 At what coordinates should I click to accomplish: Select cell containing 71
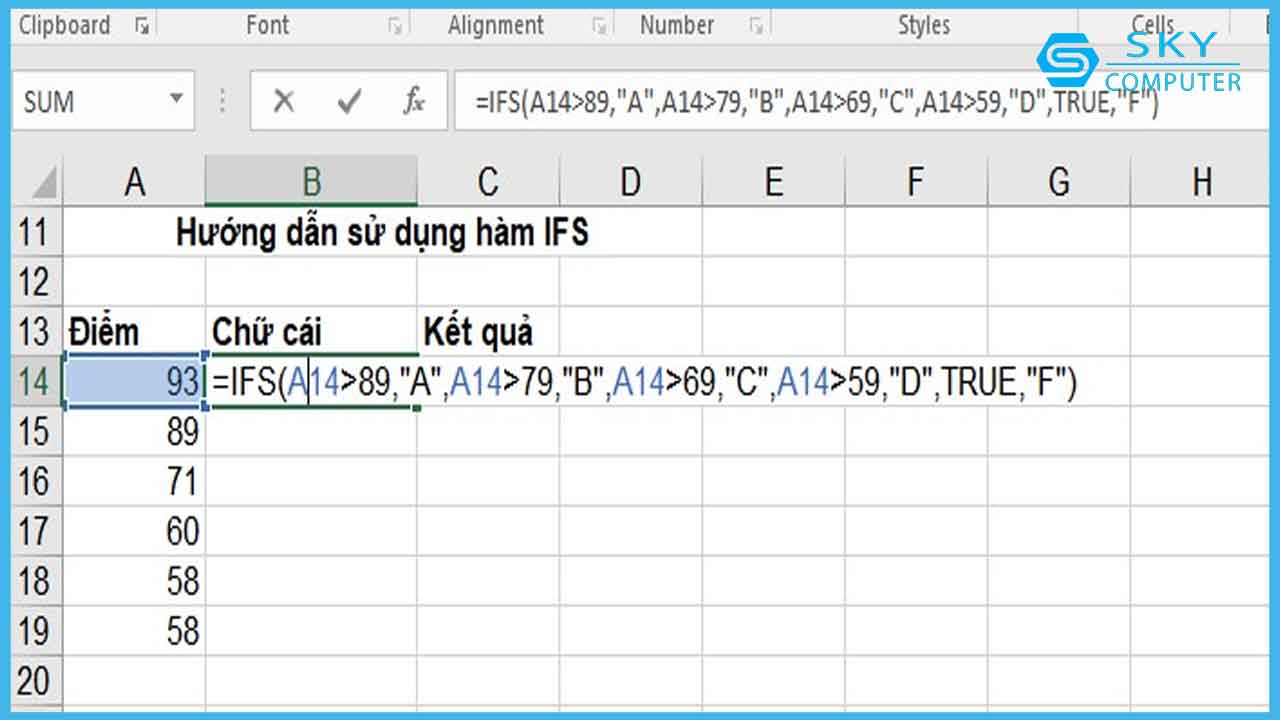point(134,482)
